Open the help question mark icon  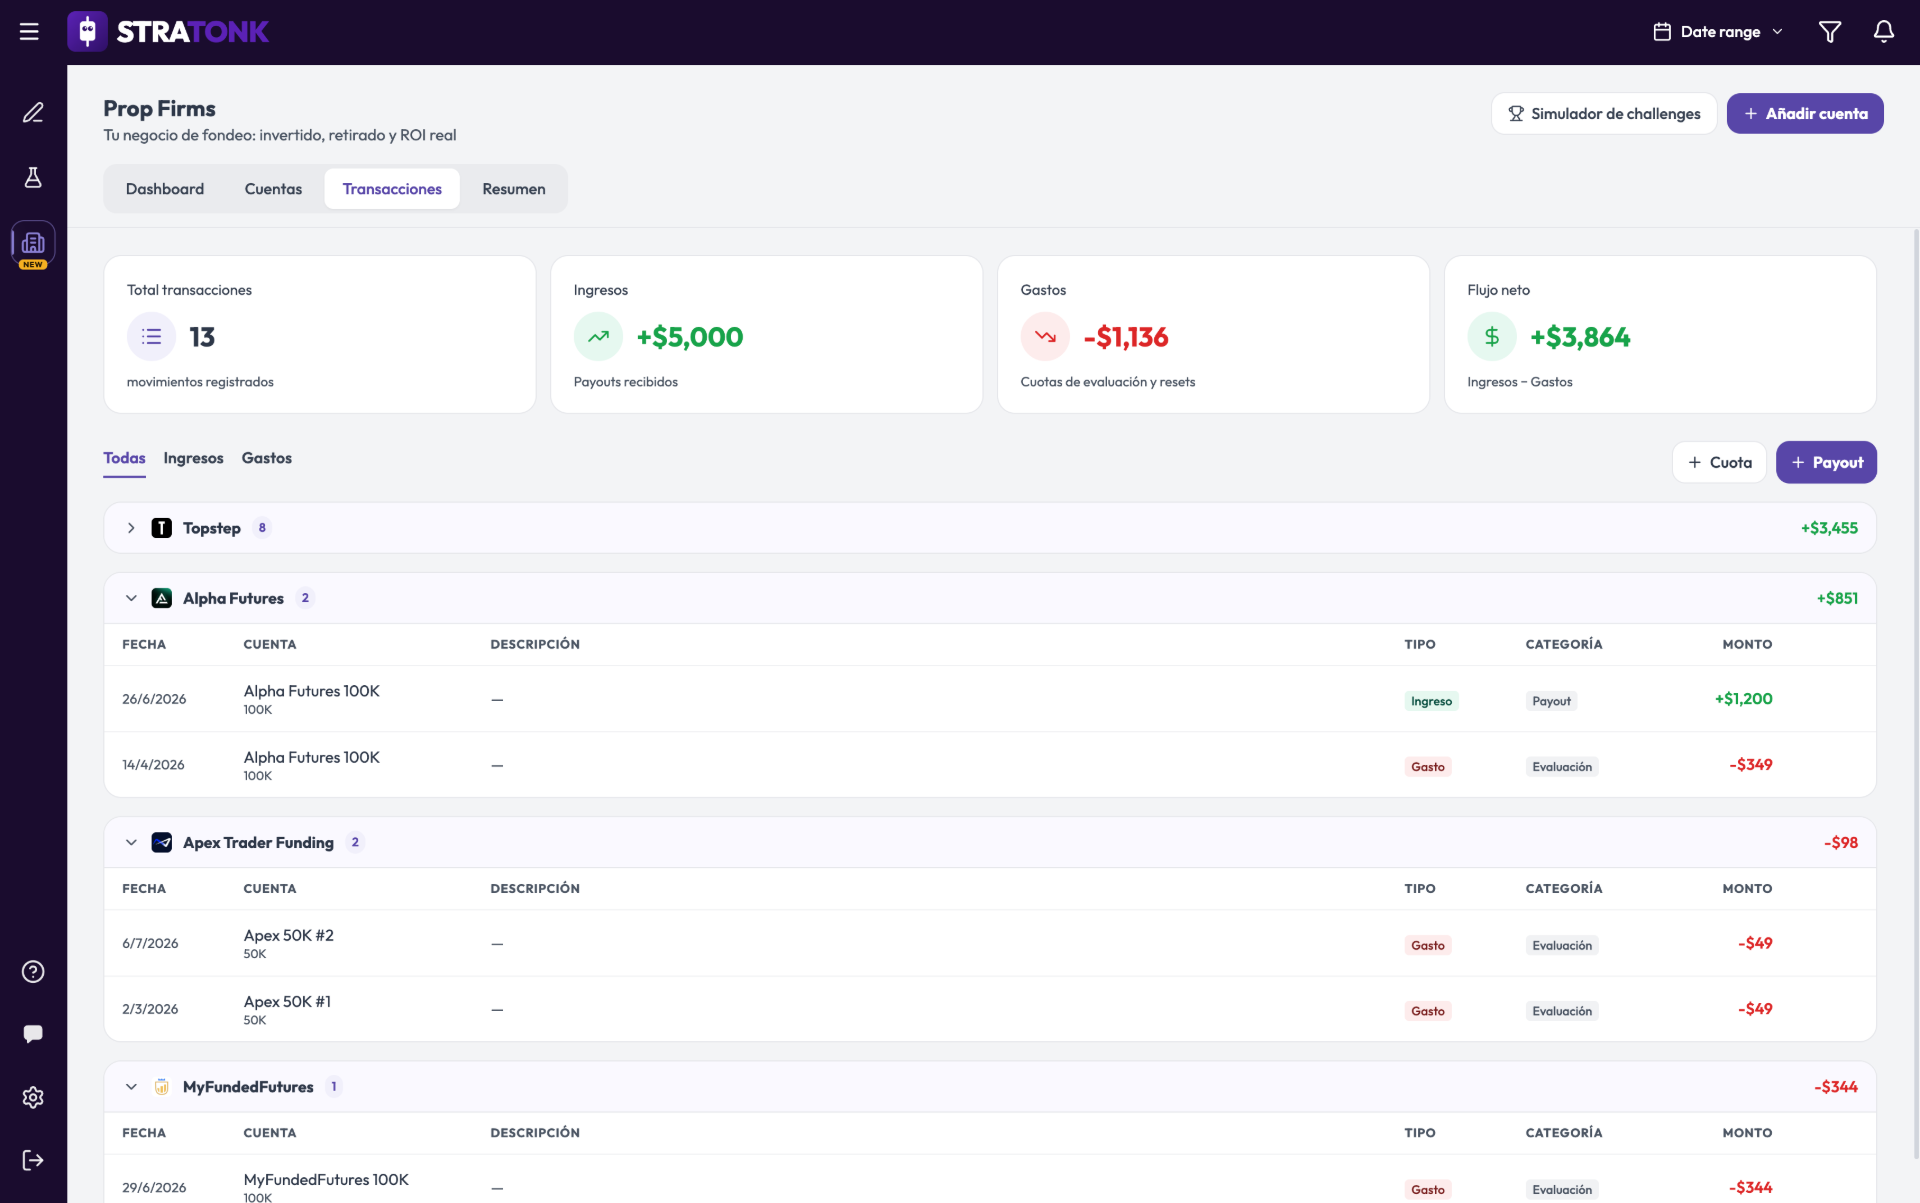(33, 972)
